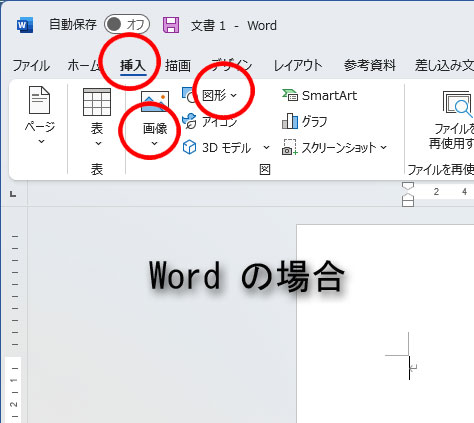Select the 挿入 ribbon tab
474x423 pixels.
pos(133,65)
